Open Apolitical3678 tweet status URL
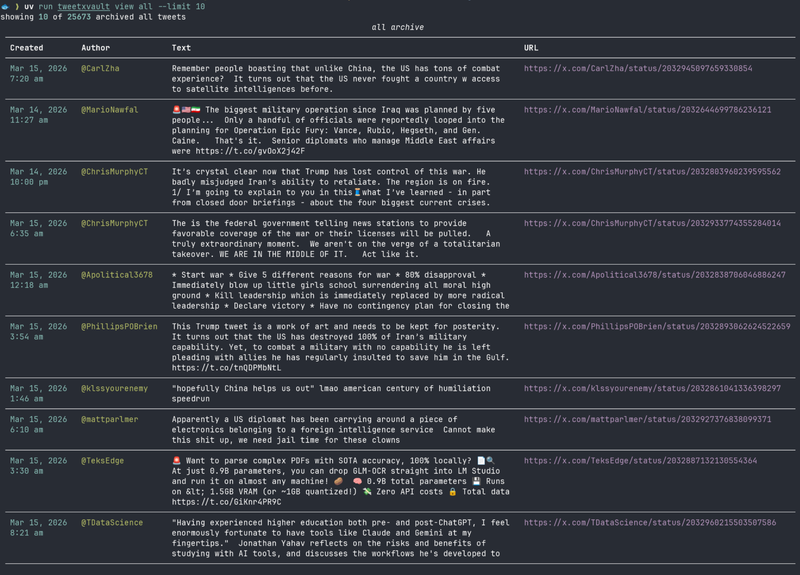The width and height of the screenshot is (800, 575). (655, 274)
